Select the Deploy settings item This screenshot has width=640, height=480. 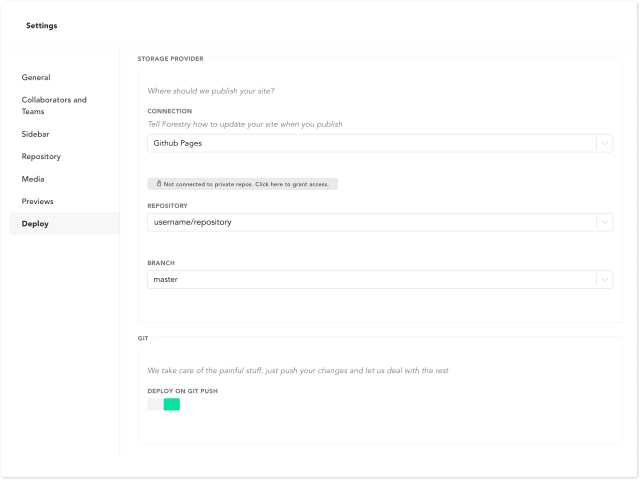64,224
